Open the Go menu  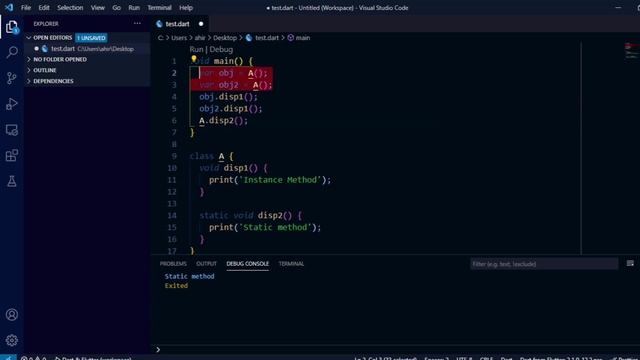pyautogui.click(x=116, y=8)
